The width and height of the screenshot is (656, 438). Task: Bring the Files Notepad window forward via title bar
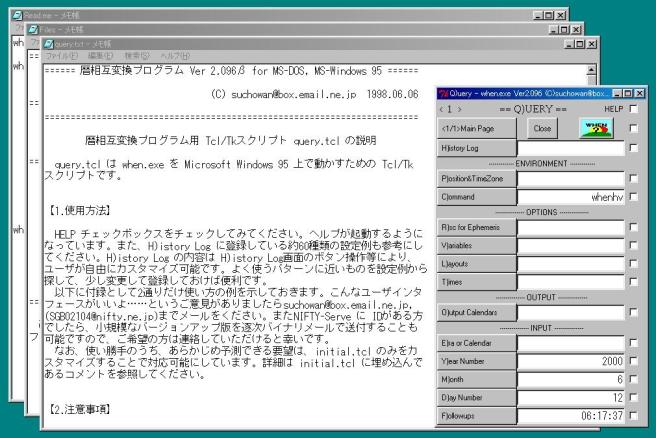[305, 30]
